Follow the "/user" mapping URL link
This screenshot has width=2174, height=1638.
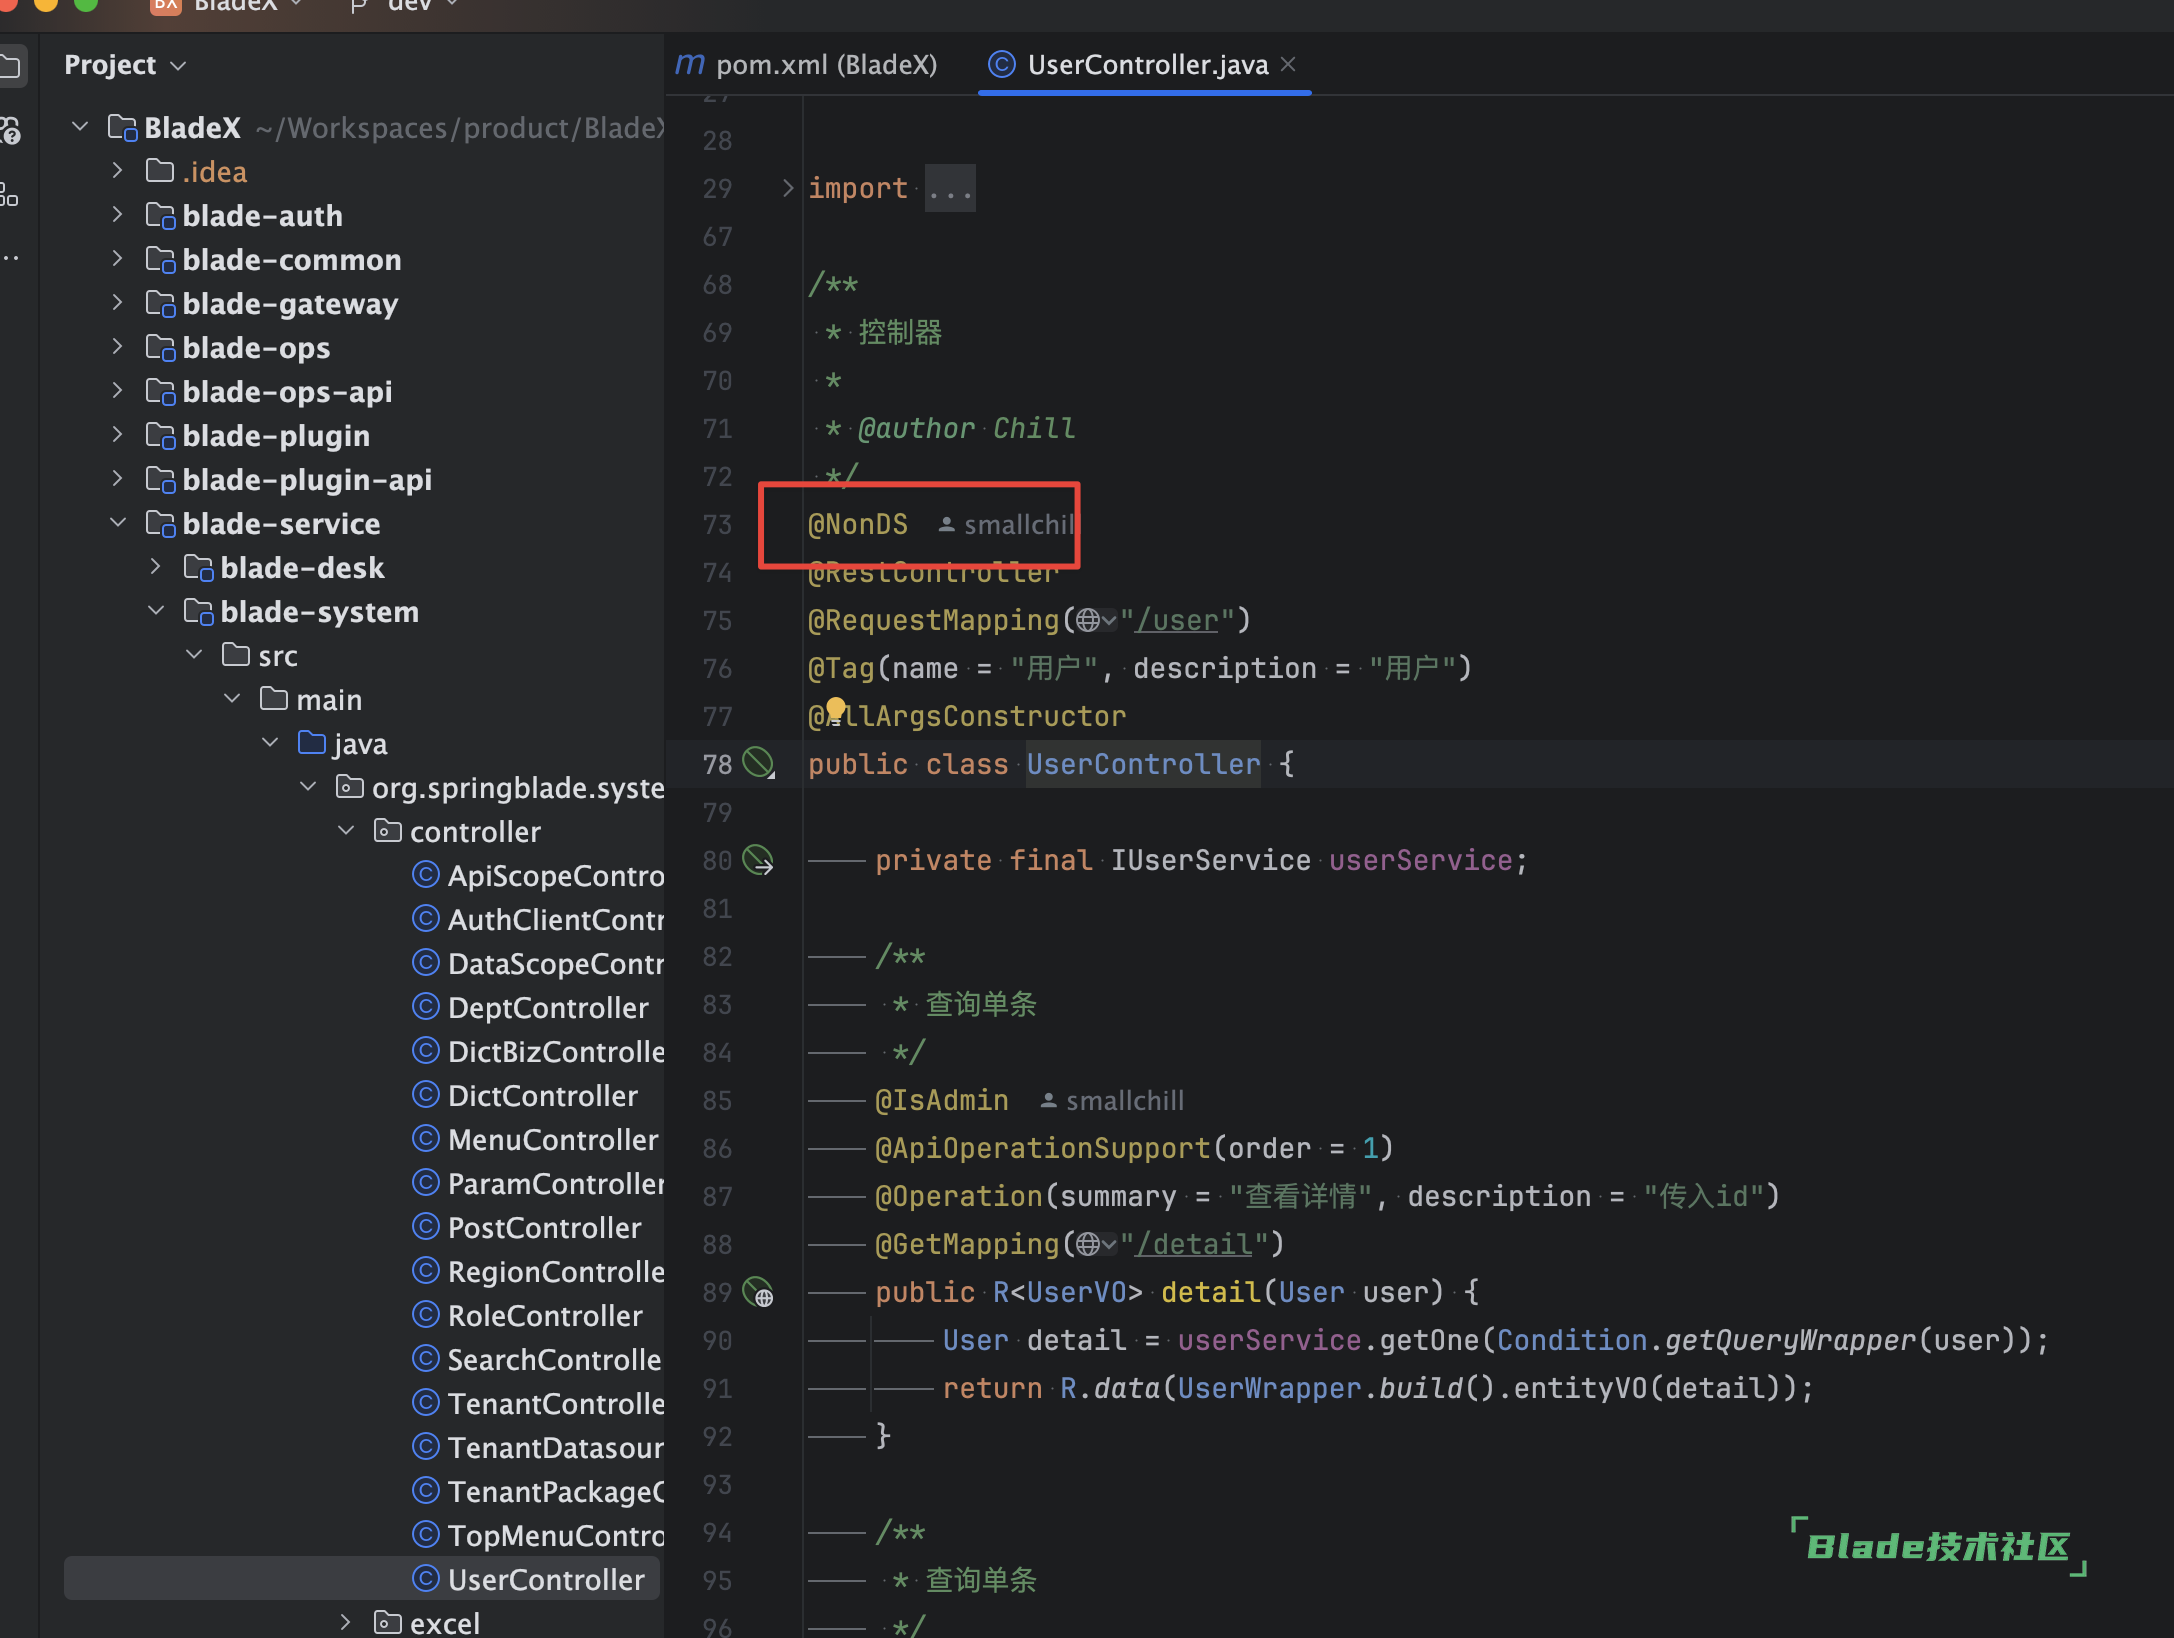(x=1176, y=621)
